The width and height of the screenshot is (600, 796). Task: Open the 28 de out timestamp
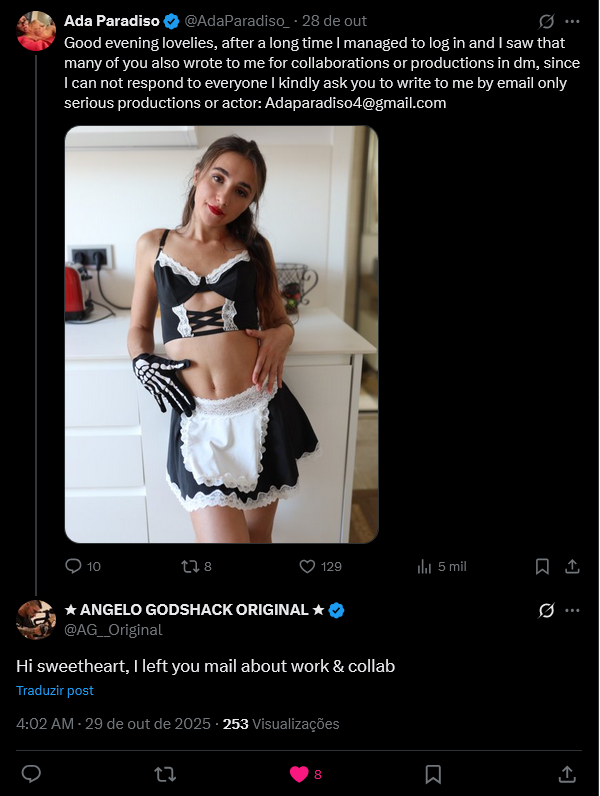(x=334, y=21)
